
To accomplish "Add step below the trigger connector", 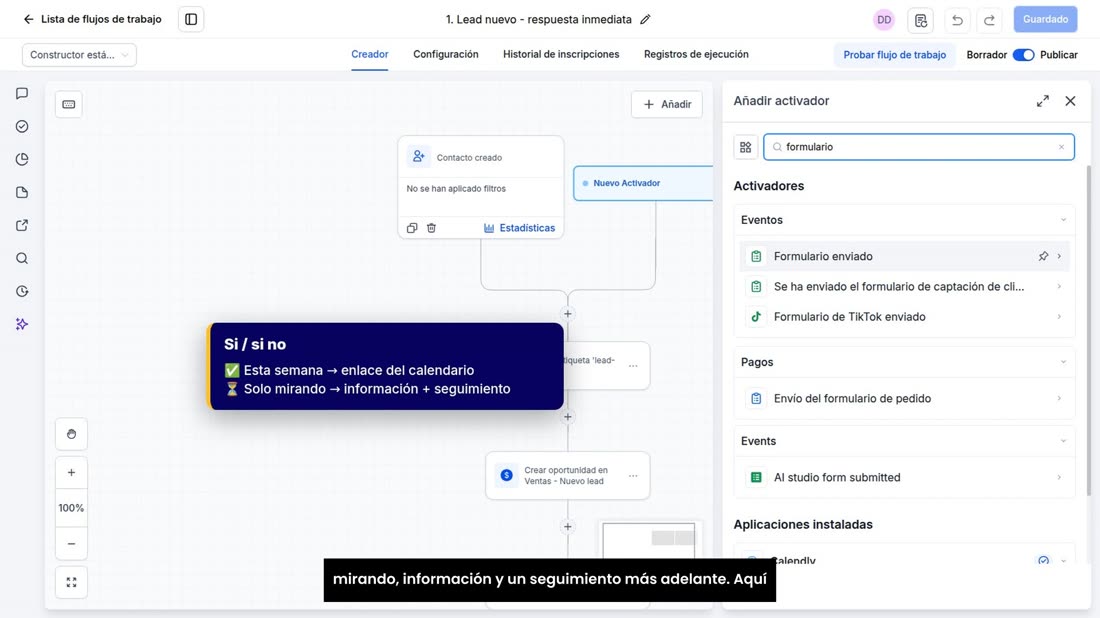I will 568,314.
